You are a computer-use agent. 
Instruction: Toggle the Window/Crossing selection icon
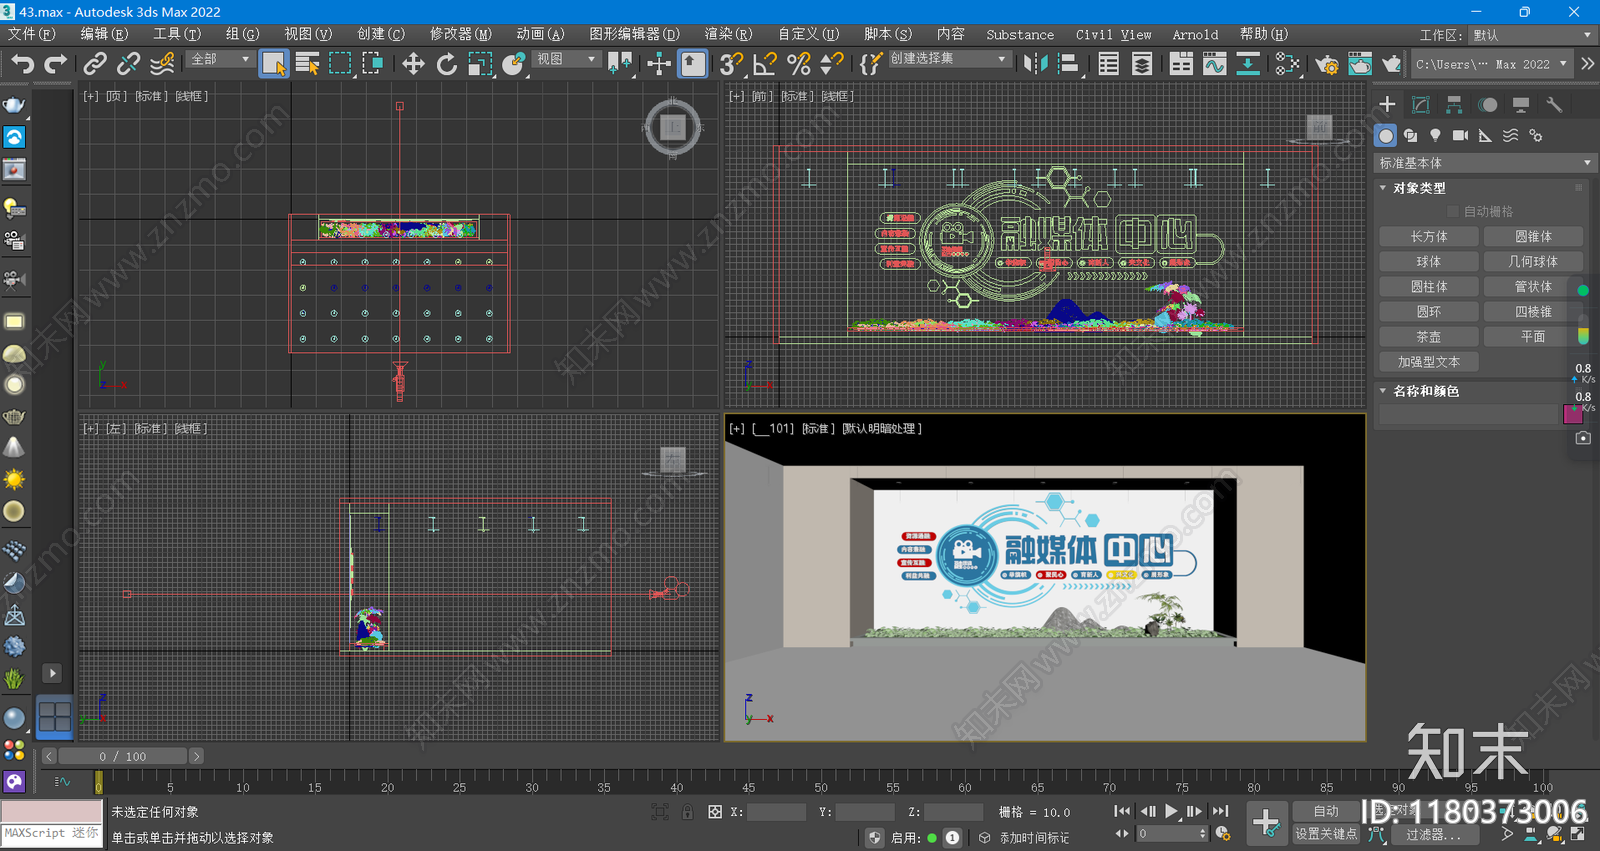[x=373, y=64]
